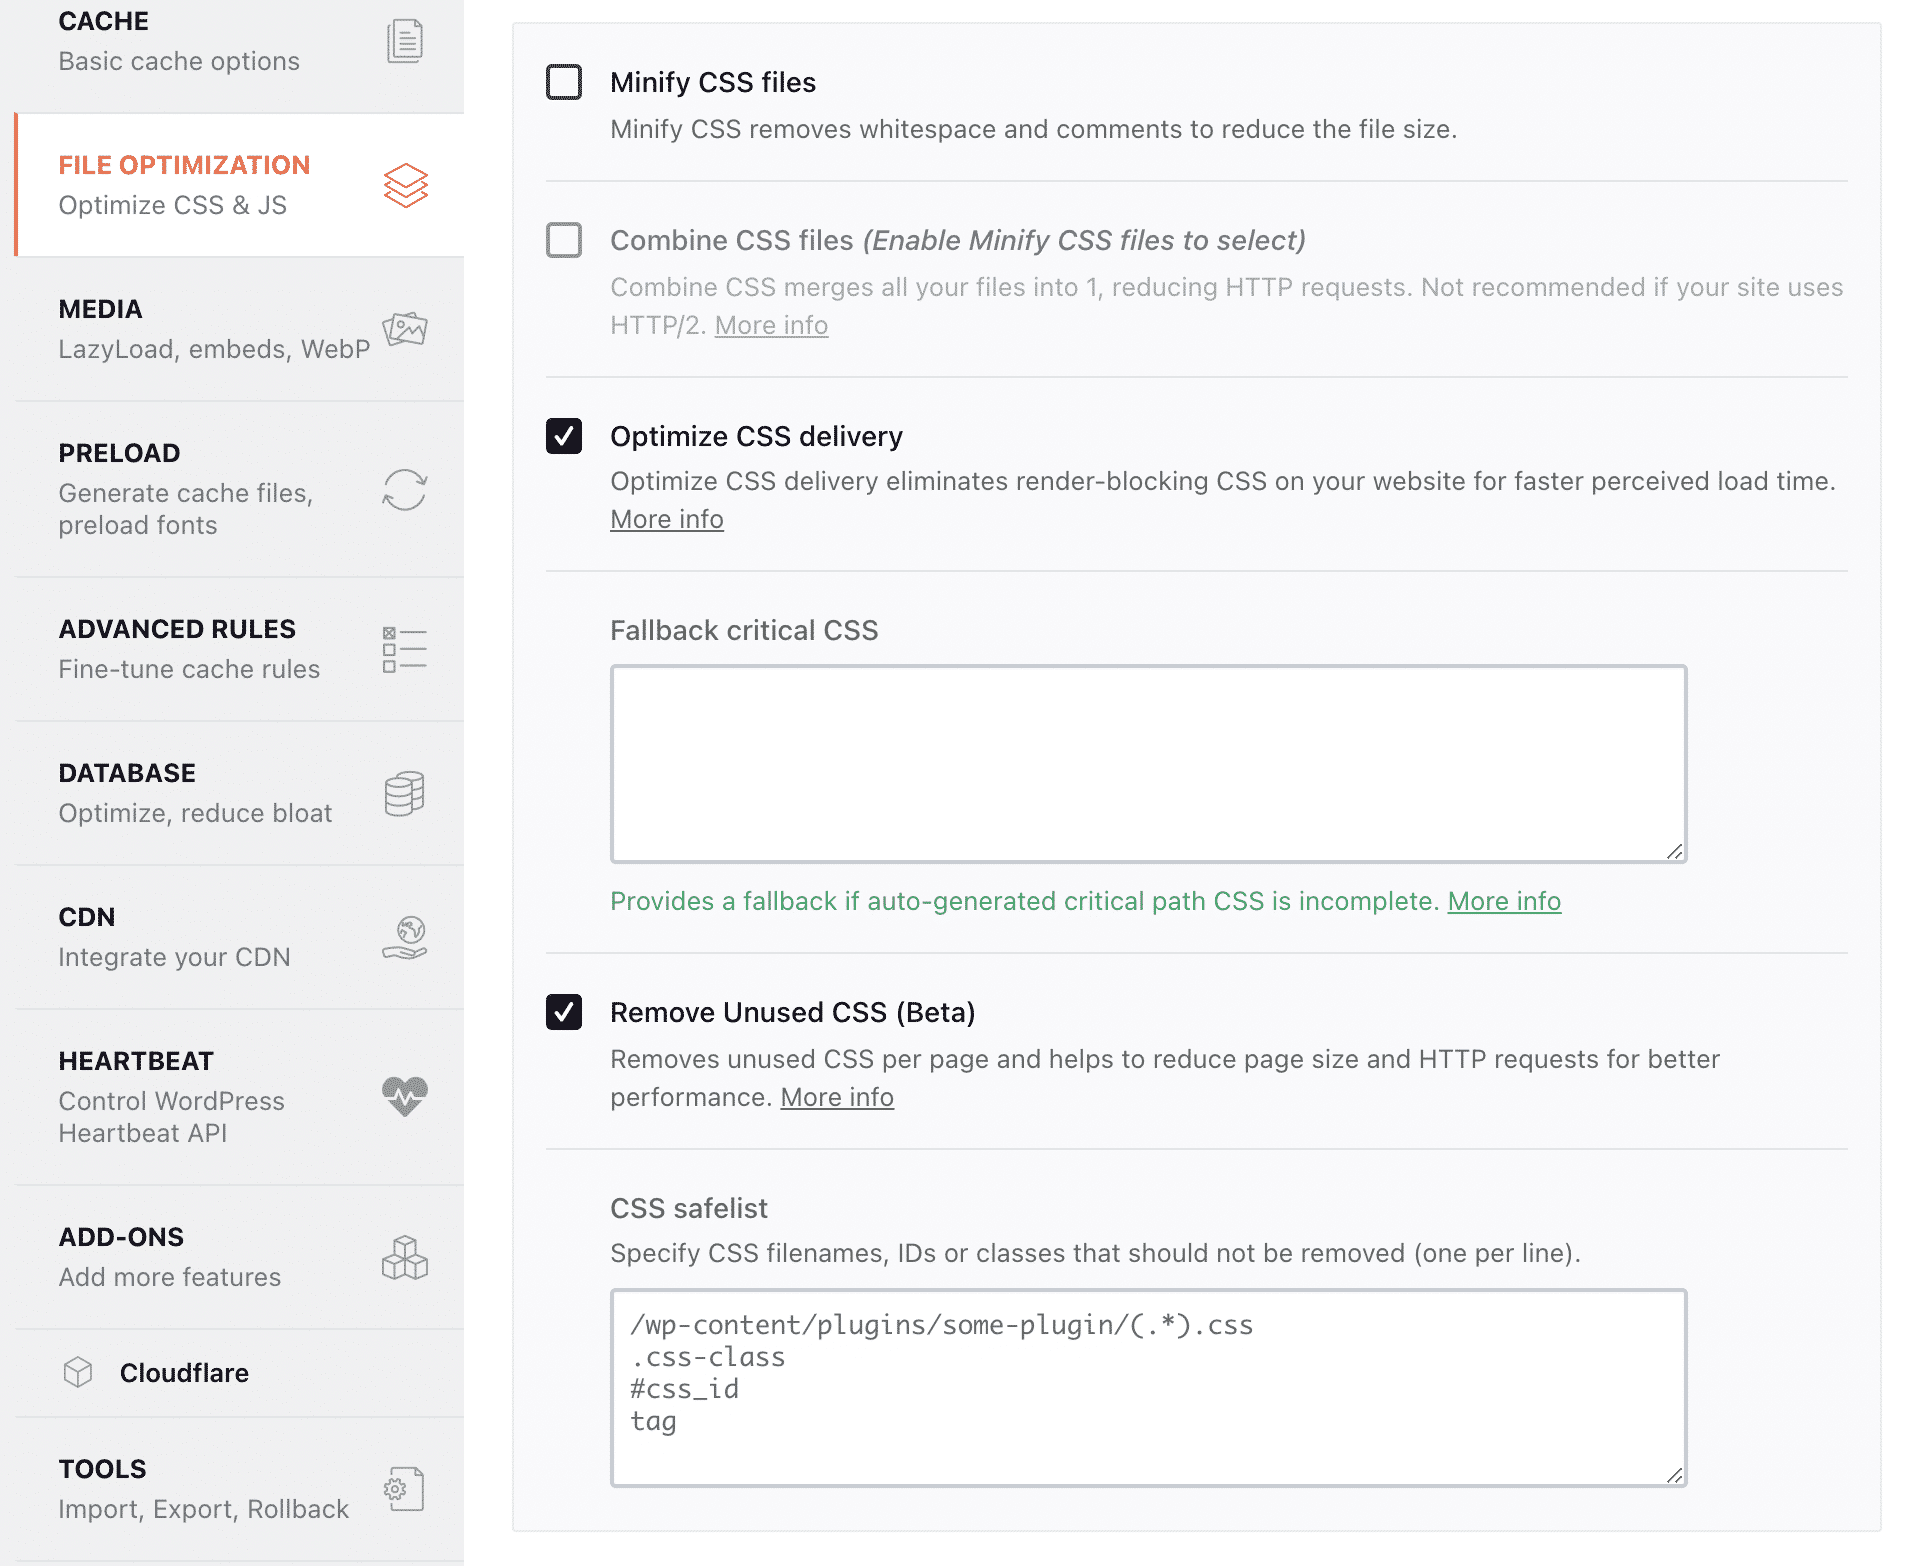1914x1566 pixels.
Task: Click the Preload refresh arrows icon
Action: tap(404, 490)
